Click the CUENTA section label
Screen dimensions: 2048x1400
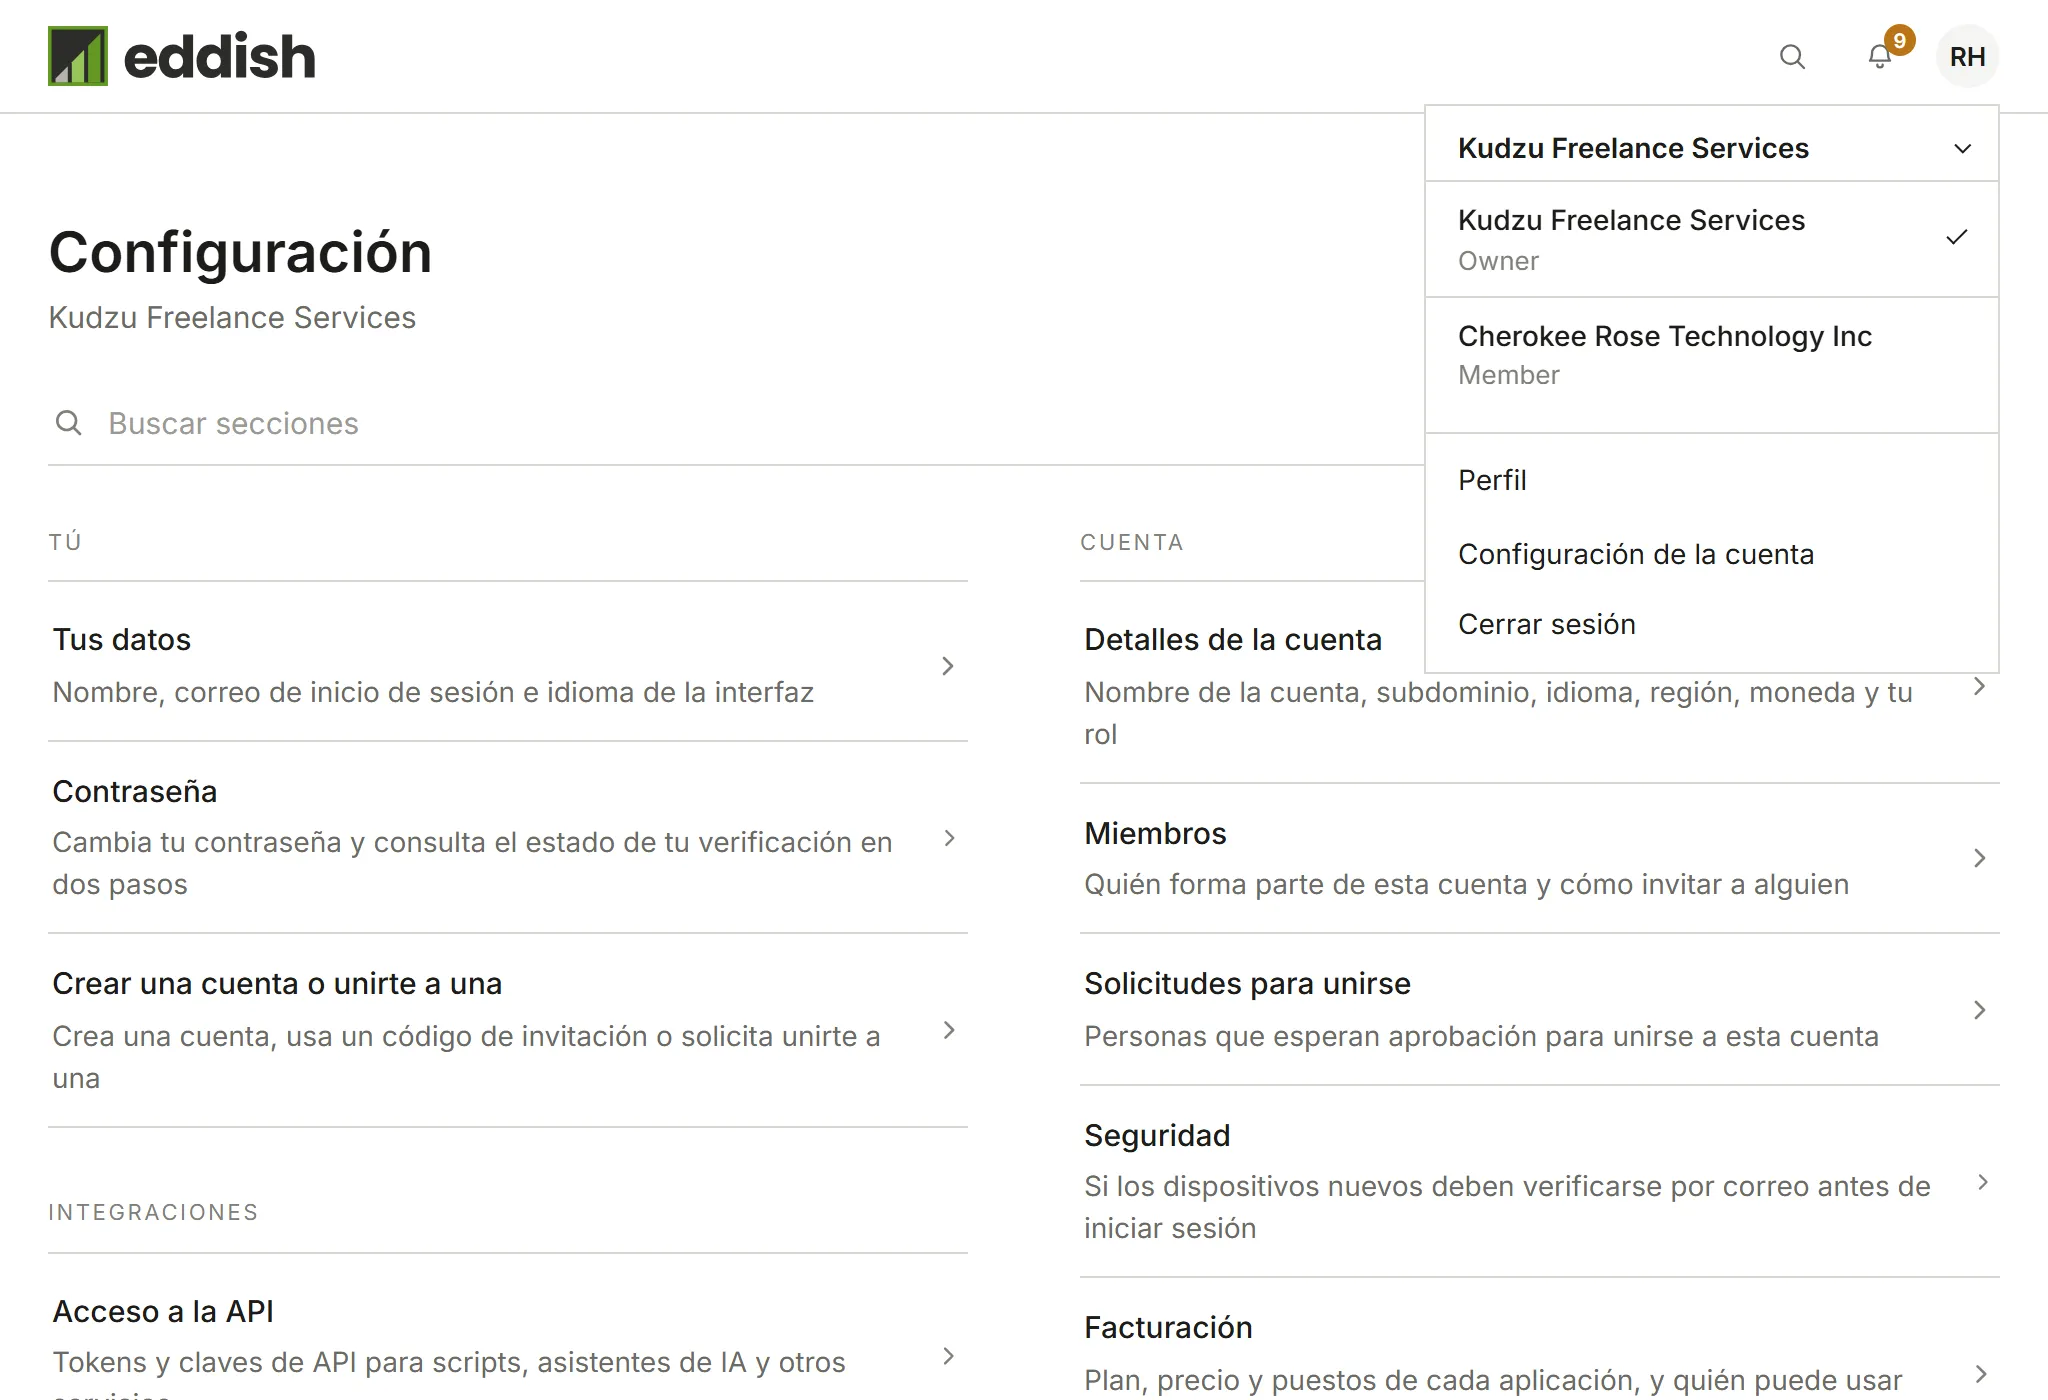pos(1132,542)
